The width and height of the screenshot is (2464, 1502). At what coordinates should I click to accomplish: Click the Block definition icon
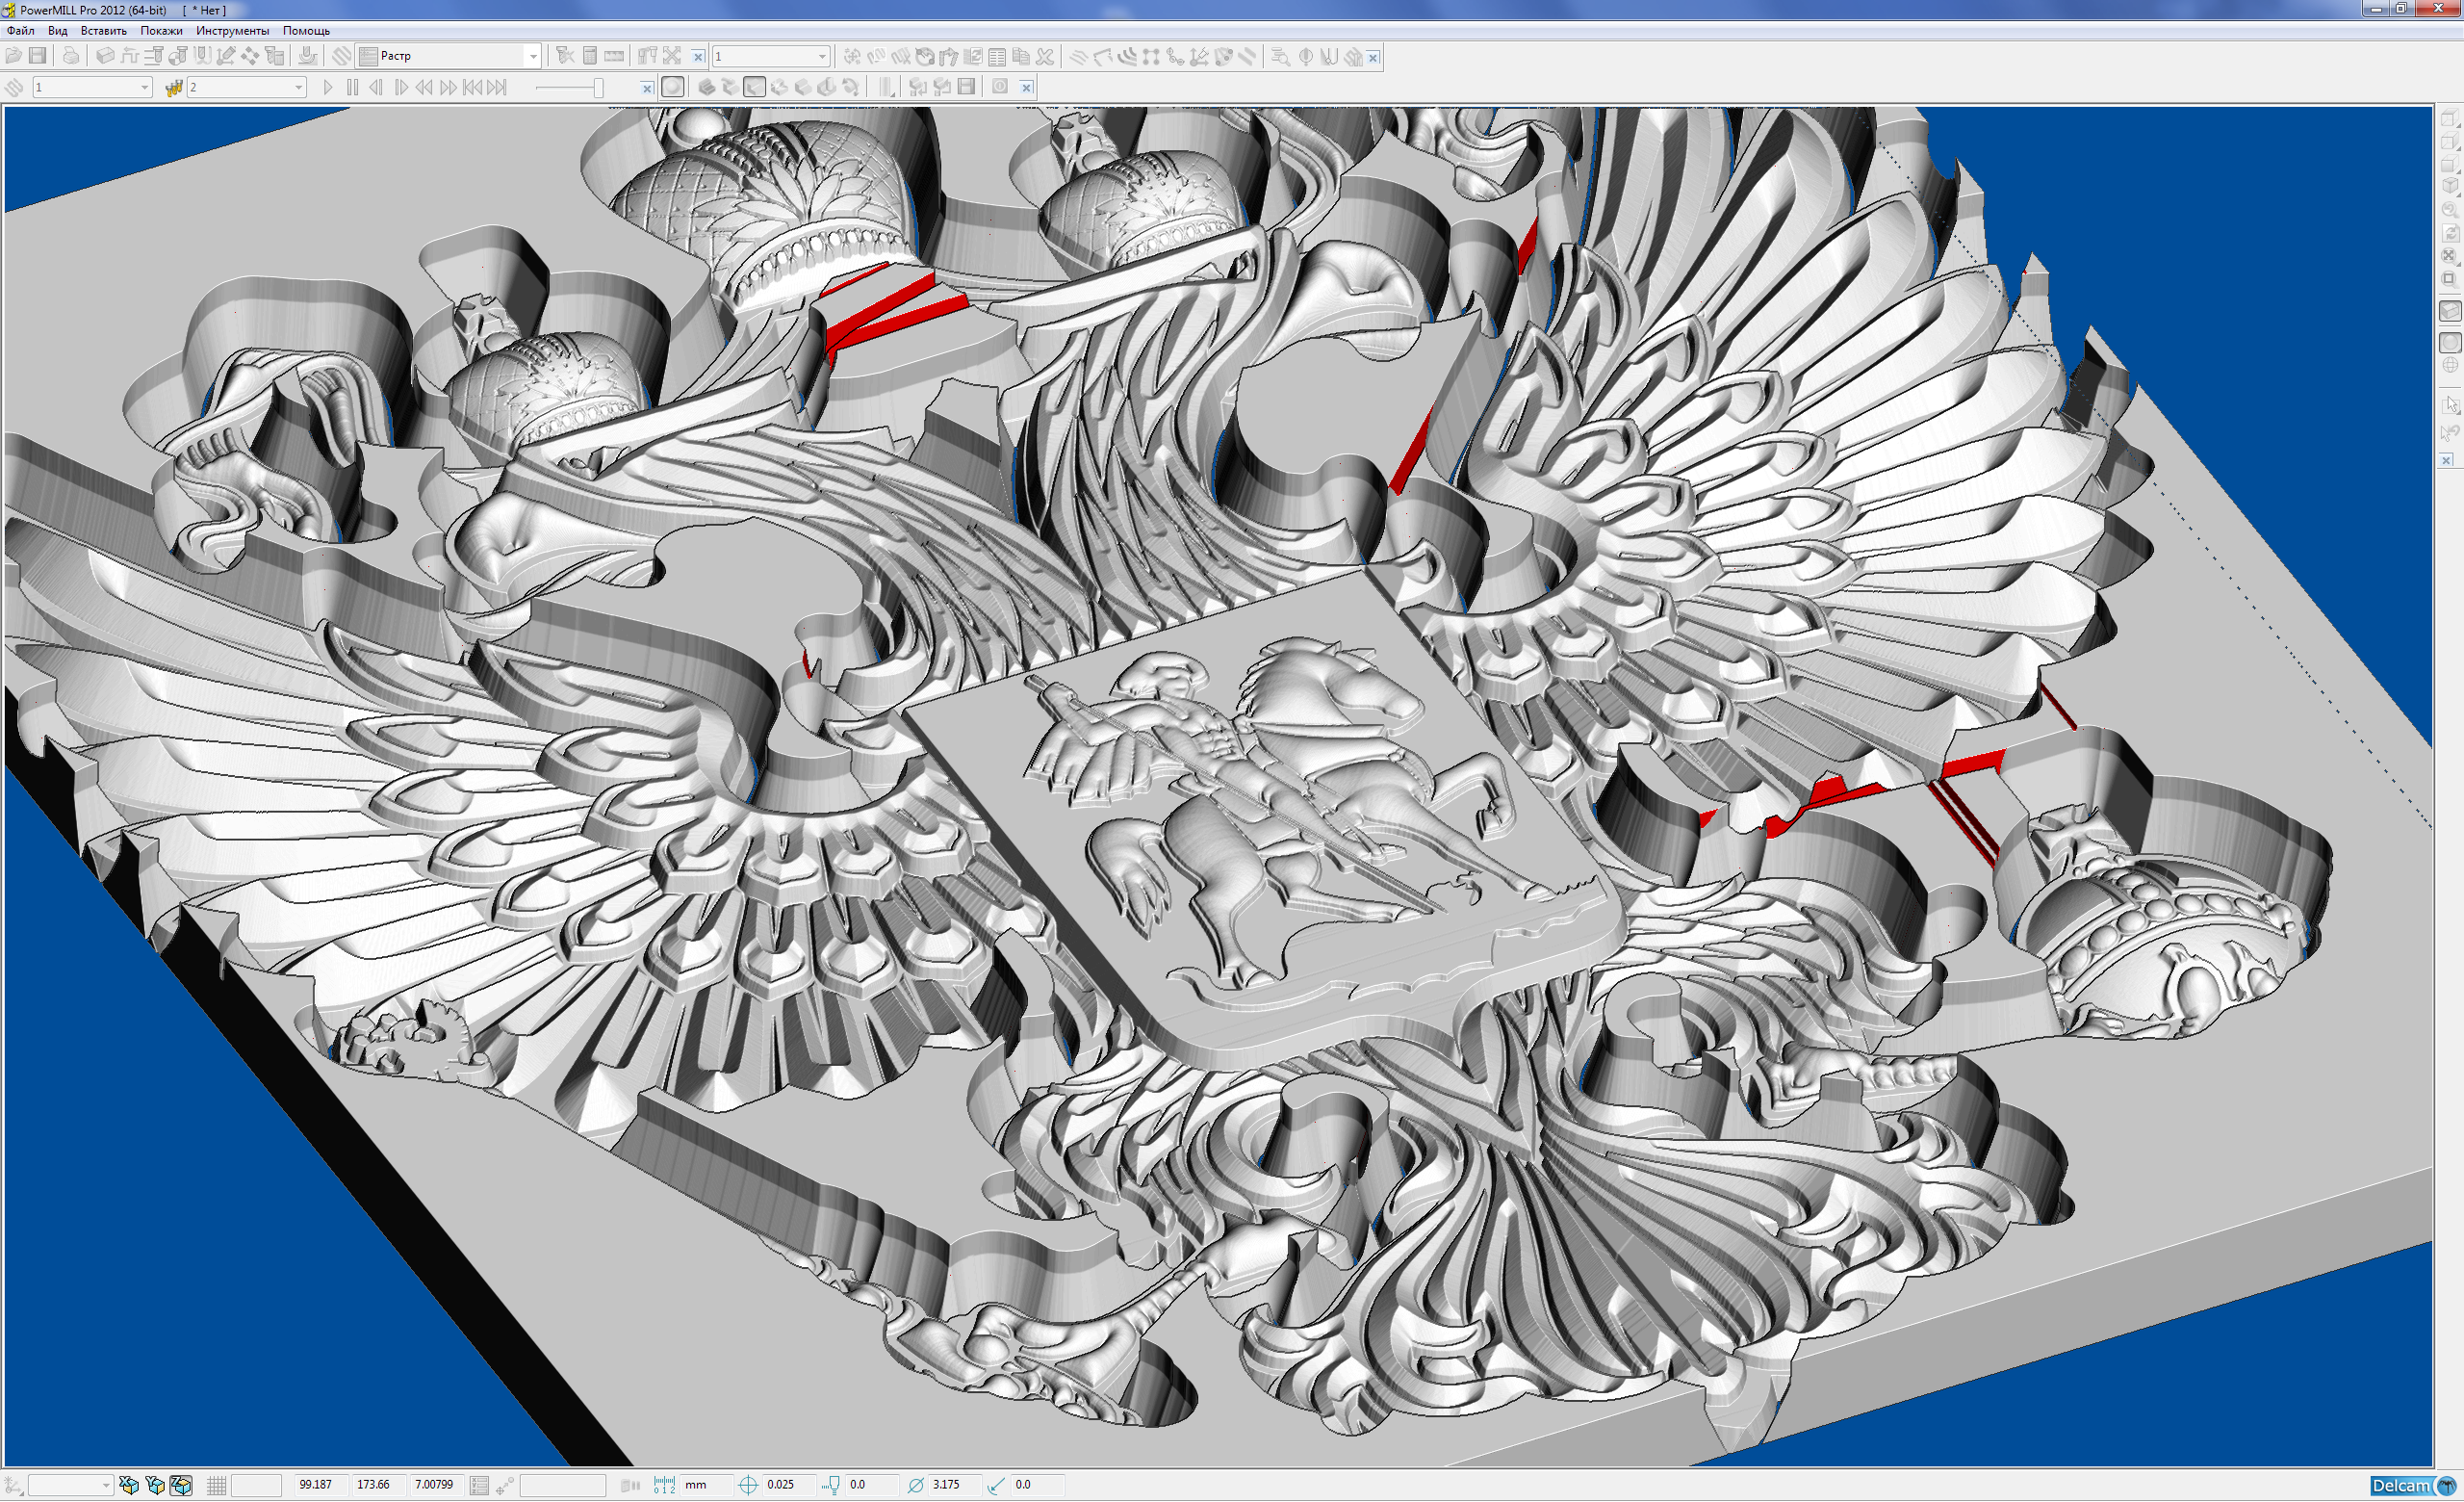click(104, 56)
